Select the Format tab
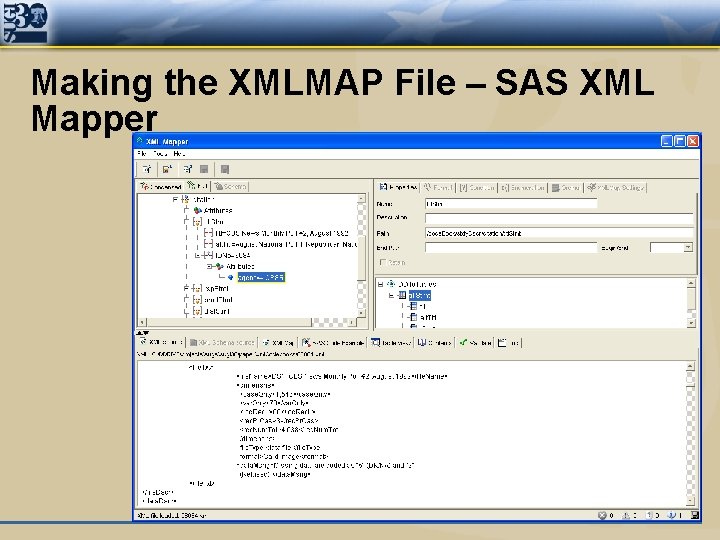This screenshot has height=540, width=720. coord(438,187)
